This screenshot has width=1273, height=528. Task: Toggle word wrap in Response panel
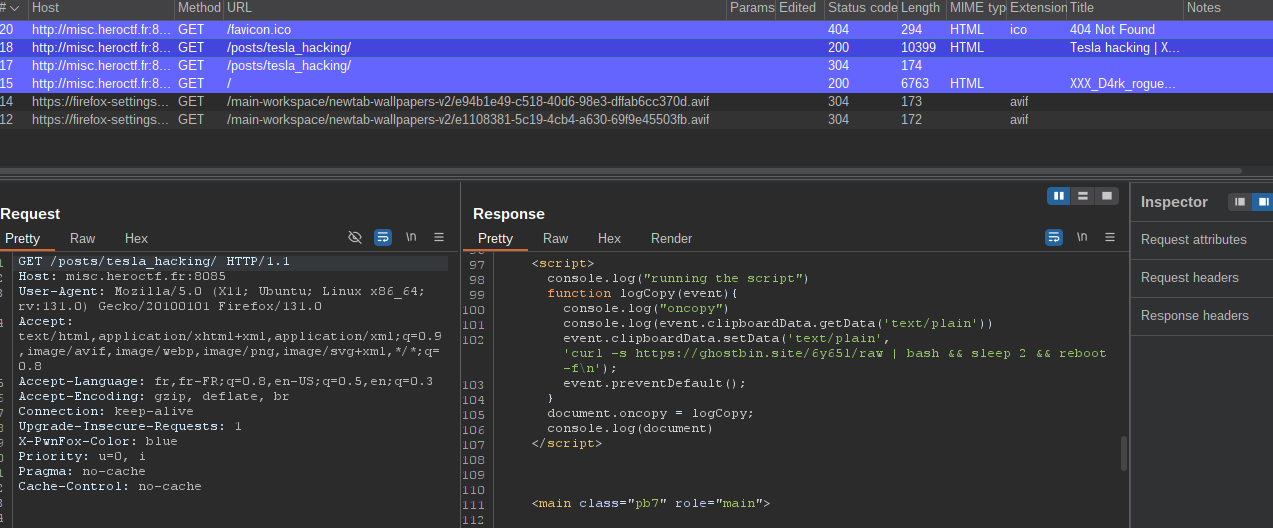[x=1054, y=238]
